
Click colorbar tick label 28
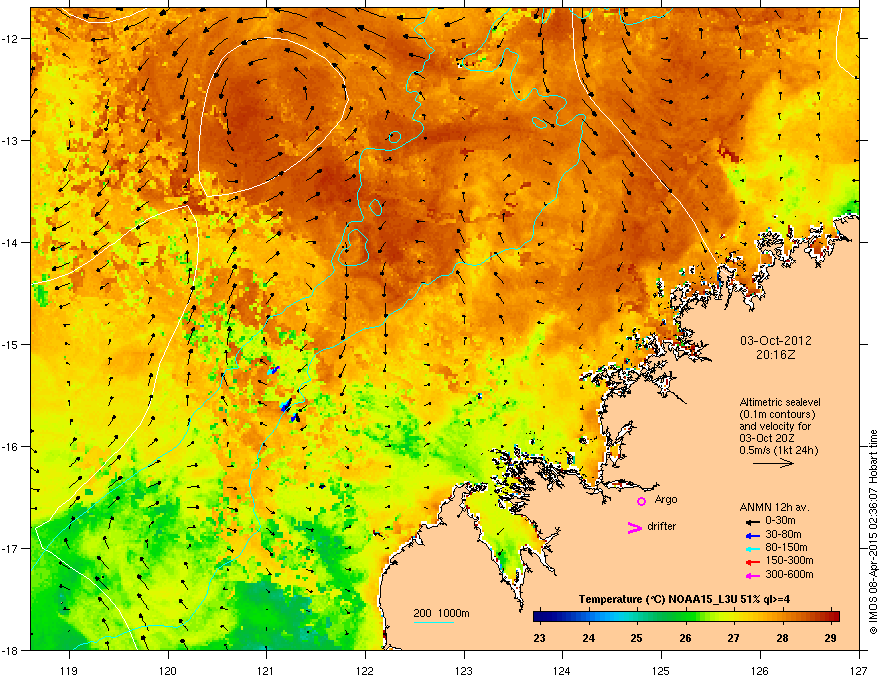(782, 638)
